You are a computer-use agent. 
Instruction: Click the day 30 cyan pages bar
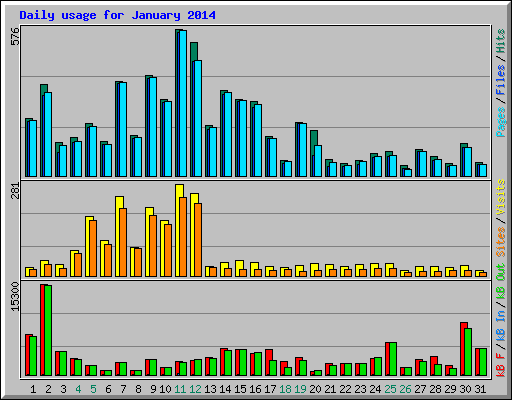pyautogui.click(x=468, y=162)
